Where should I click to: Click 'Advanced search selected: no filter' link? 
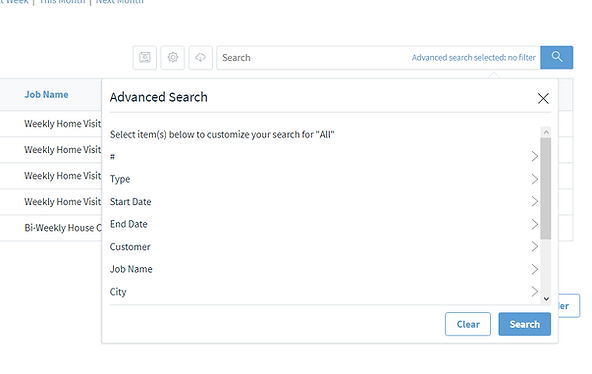click(x=473, y=58)
